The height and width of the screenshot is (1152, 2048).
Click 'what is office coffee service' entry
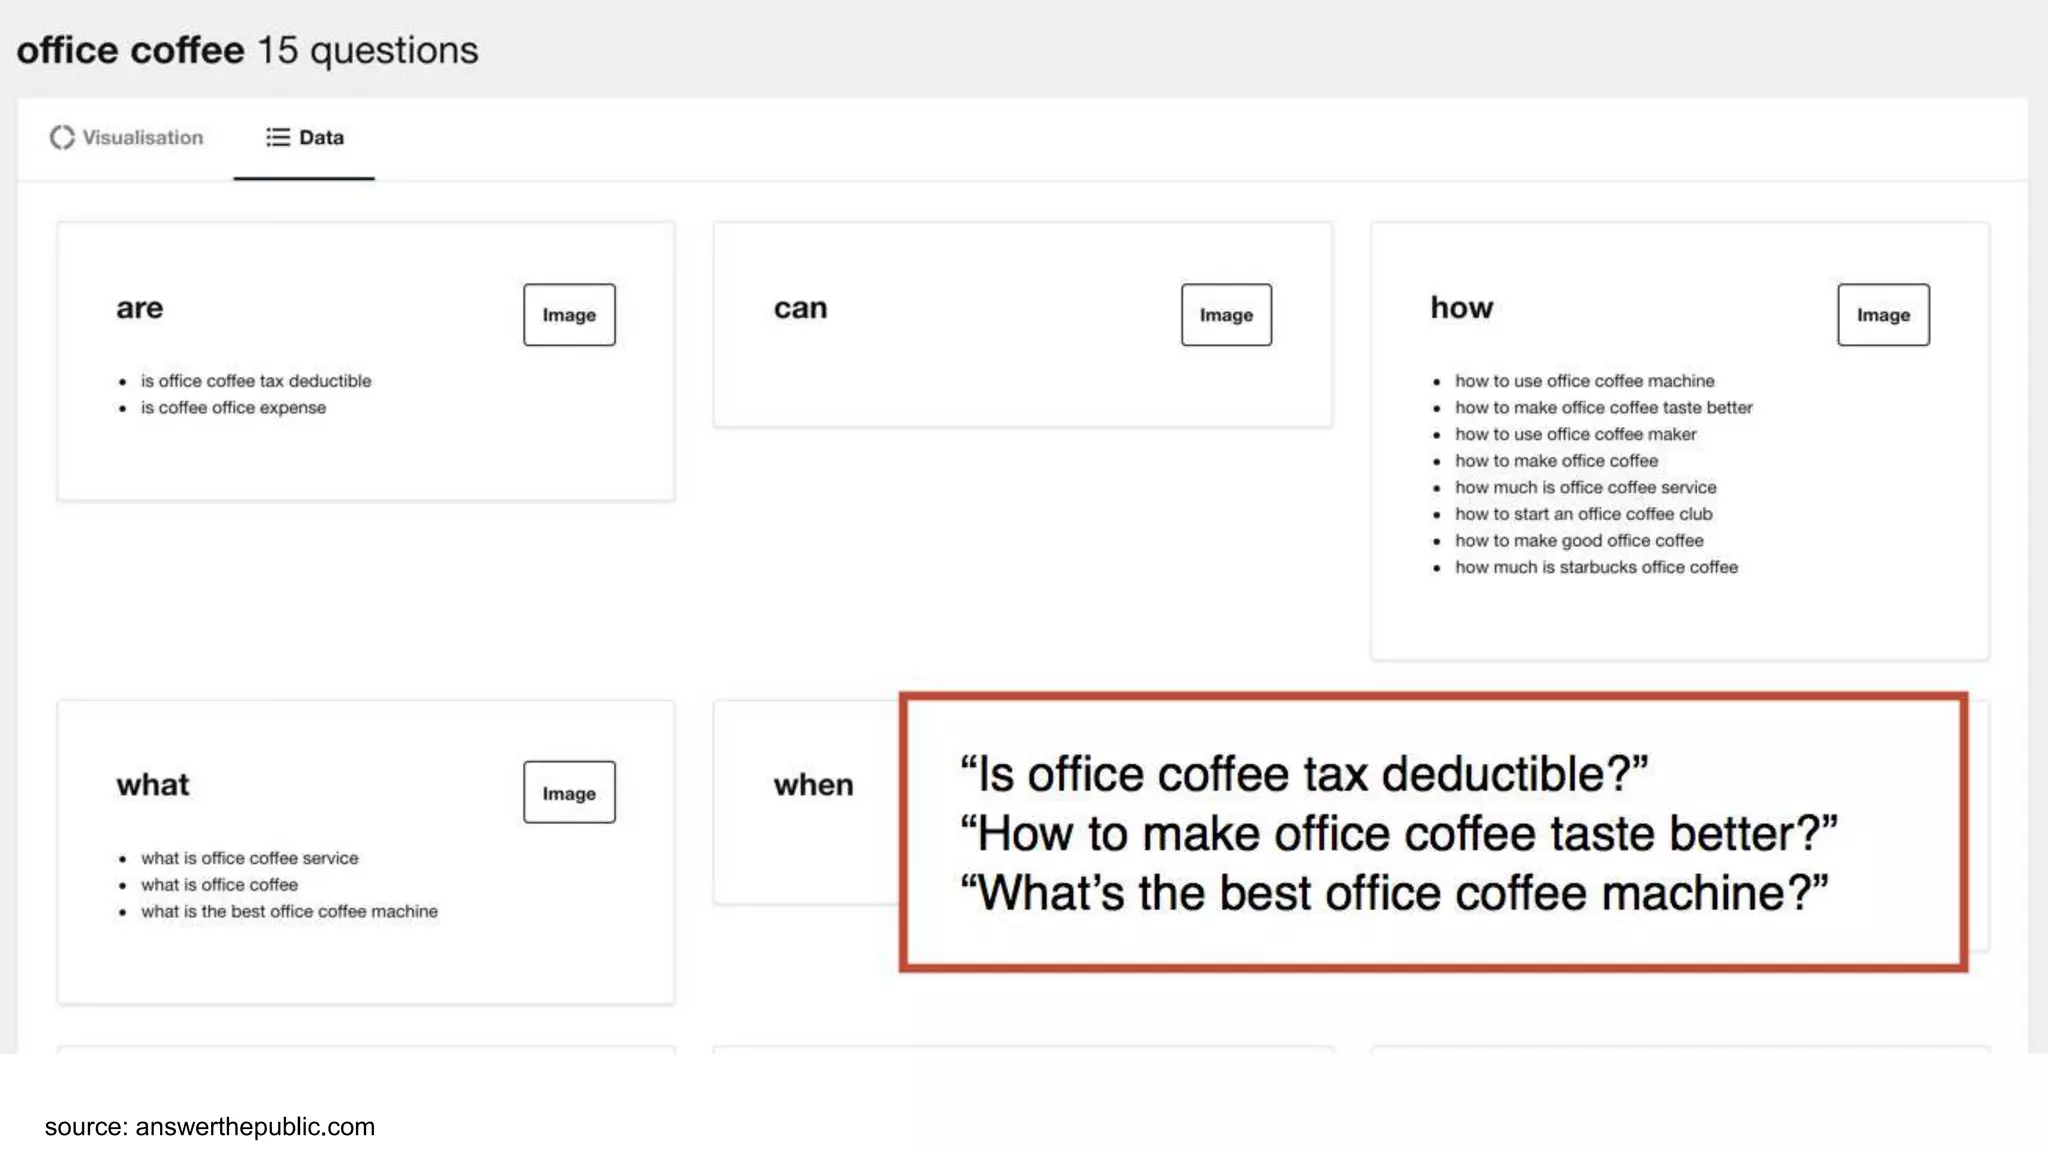tap(249, 859)
